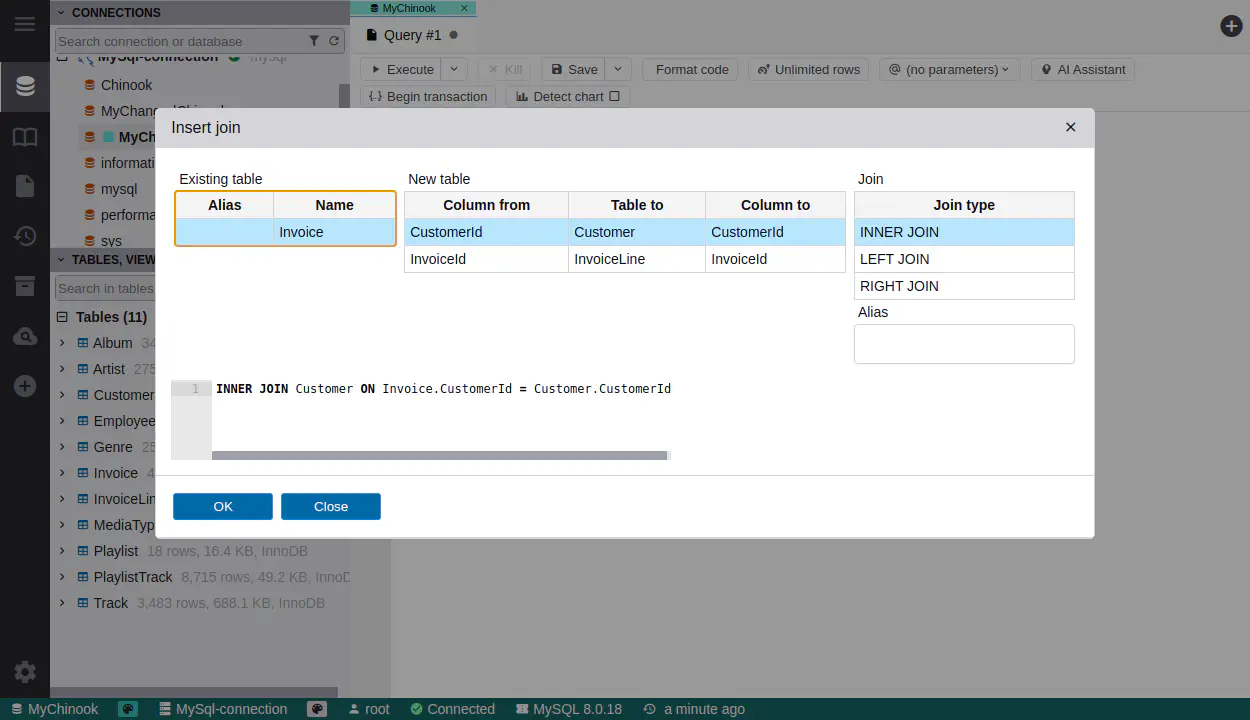Click the SQL preview horizontal scrollbar
The image size is (1250, 720).
[x=439, y=455]
